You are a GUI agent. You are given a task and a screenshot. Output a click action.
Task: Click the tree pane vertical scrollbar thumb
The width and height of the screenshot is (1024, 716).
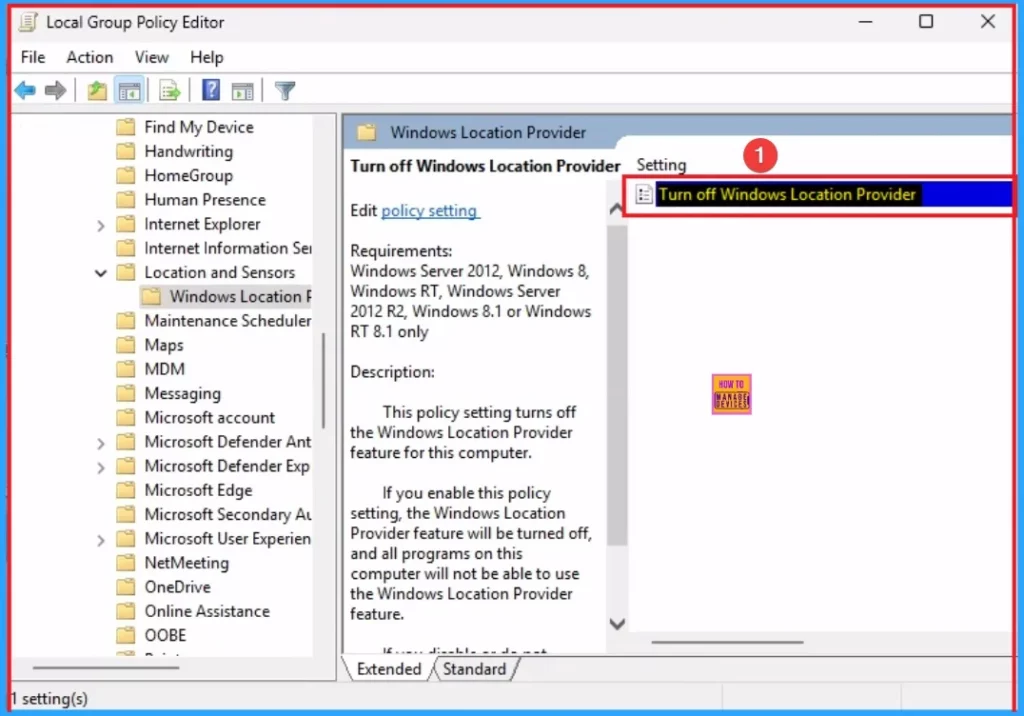(323, 380)
